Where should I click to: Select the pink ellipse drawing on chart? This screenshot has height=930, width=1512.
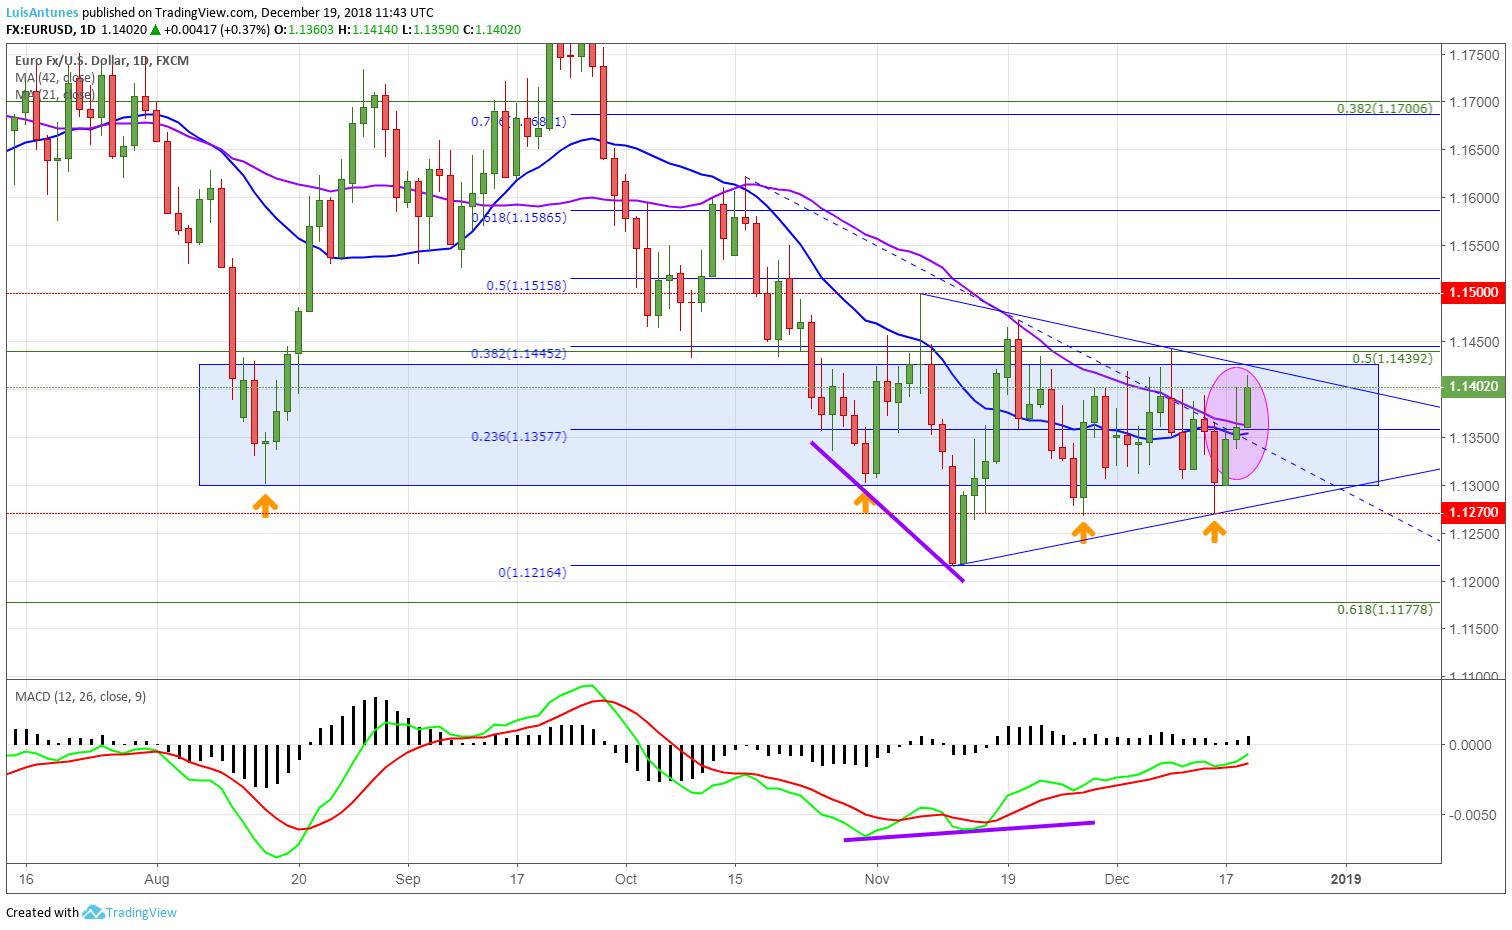coord(1237,423)
